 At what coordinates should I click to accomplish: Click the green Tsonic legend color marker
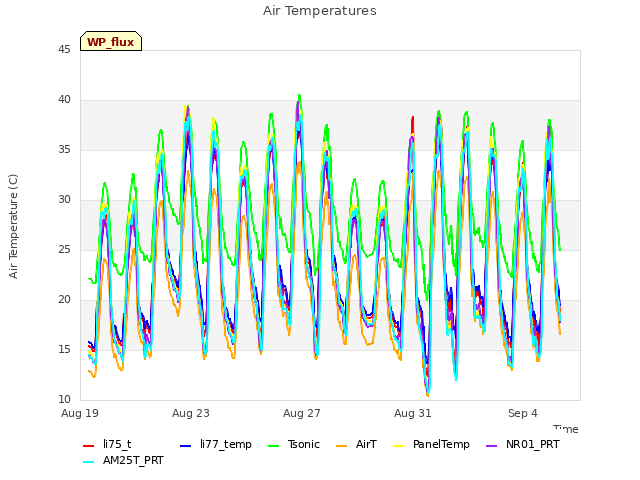point(273,445)
